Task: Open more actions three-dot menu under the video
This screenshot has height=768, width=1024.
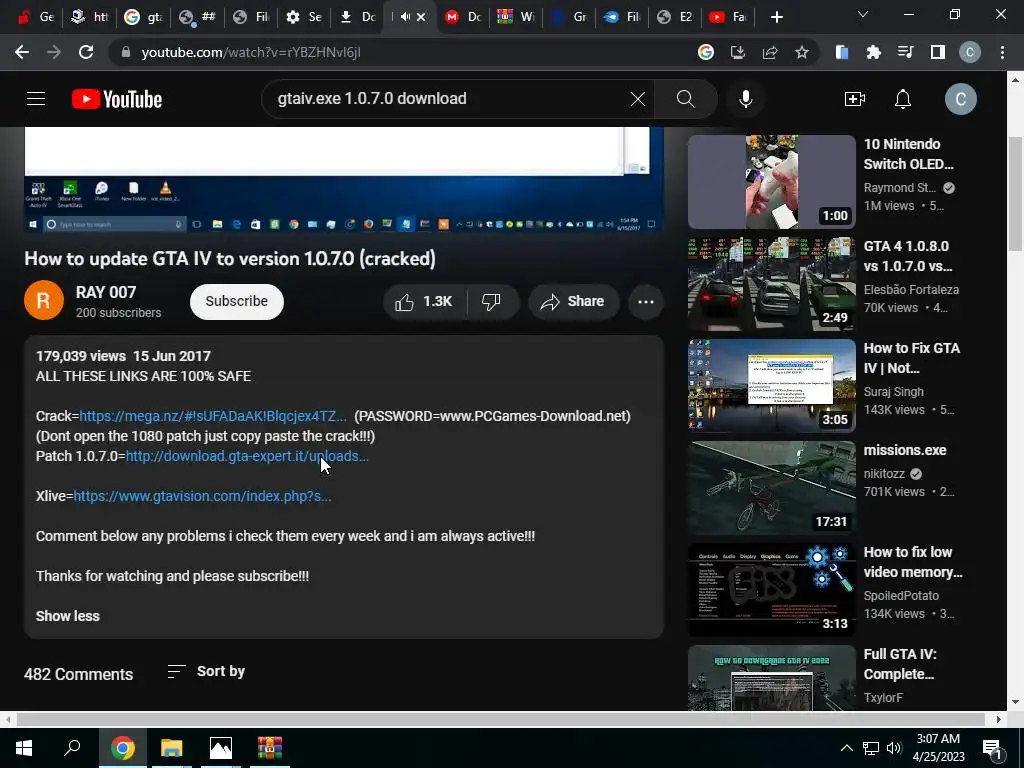Action: tap(646, 302)
